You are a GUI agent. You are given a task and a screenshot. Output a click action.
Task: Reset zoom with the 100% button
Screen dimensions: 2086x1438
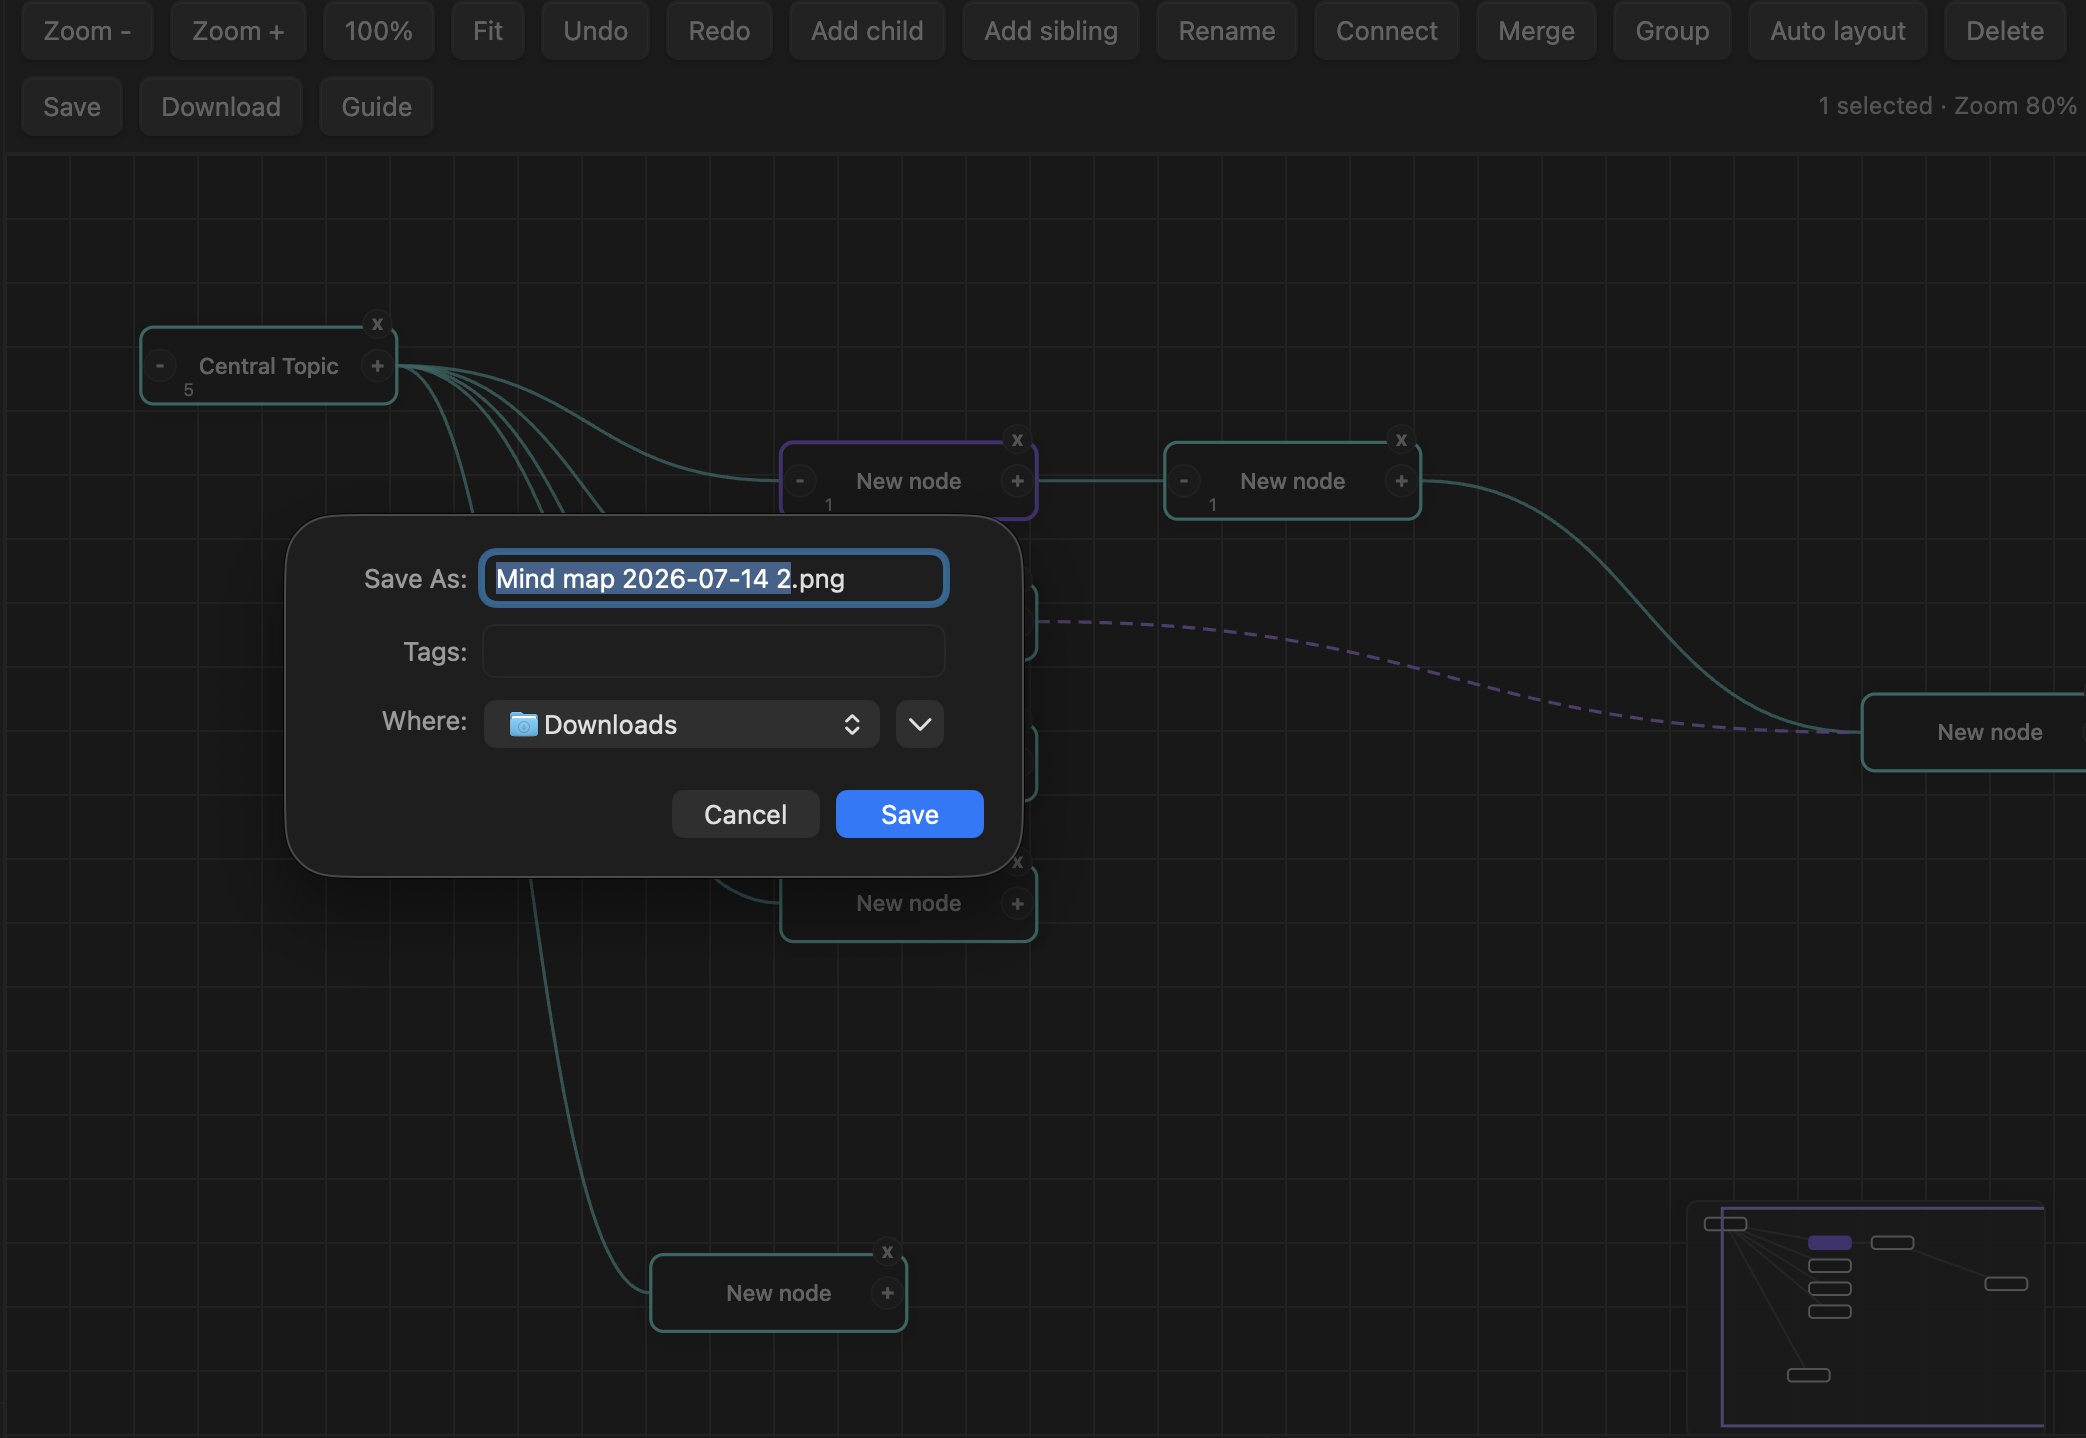pos(379,31)
